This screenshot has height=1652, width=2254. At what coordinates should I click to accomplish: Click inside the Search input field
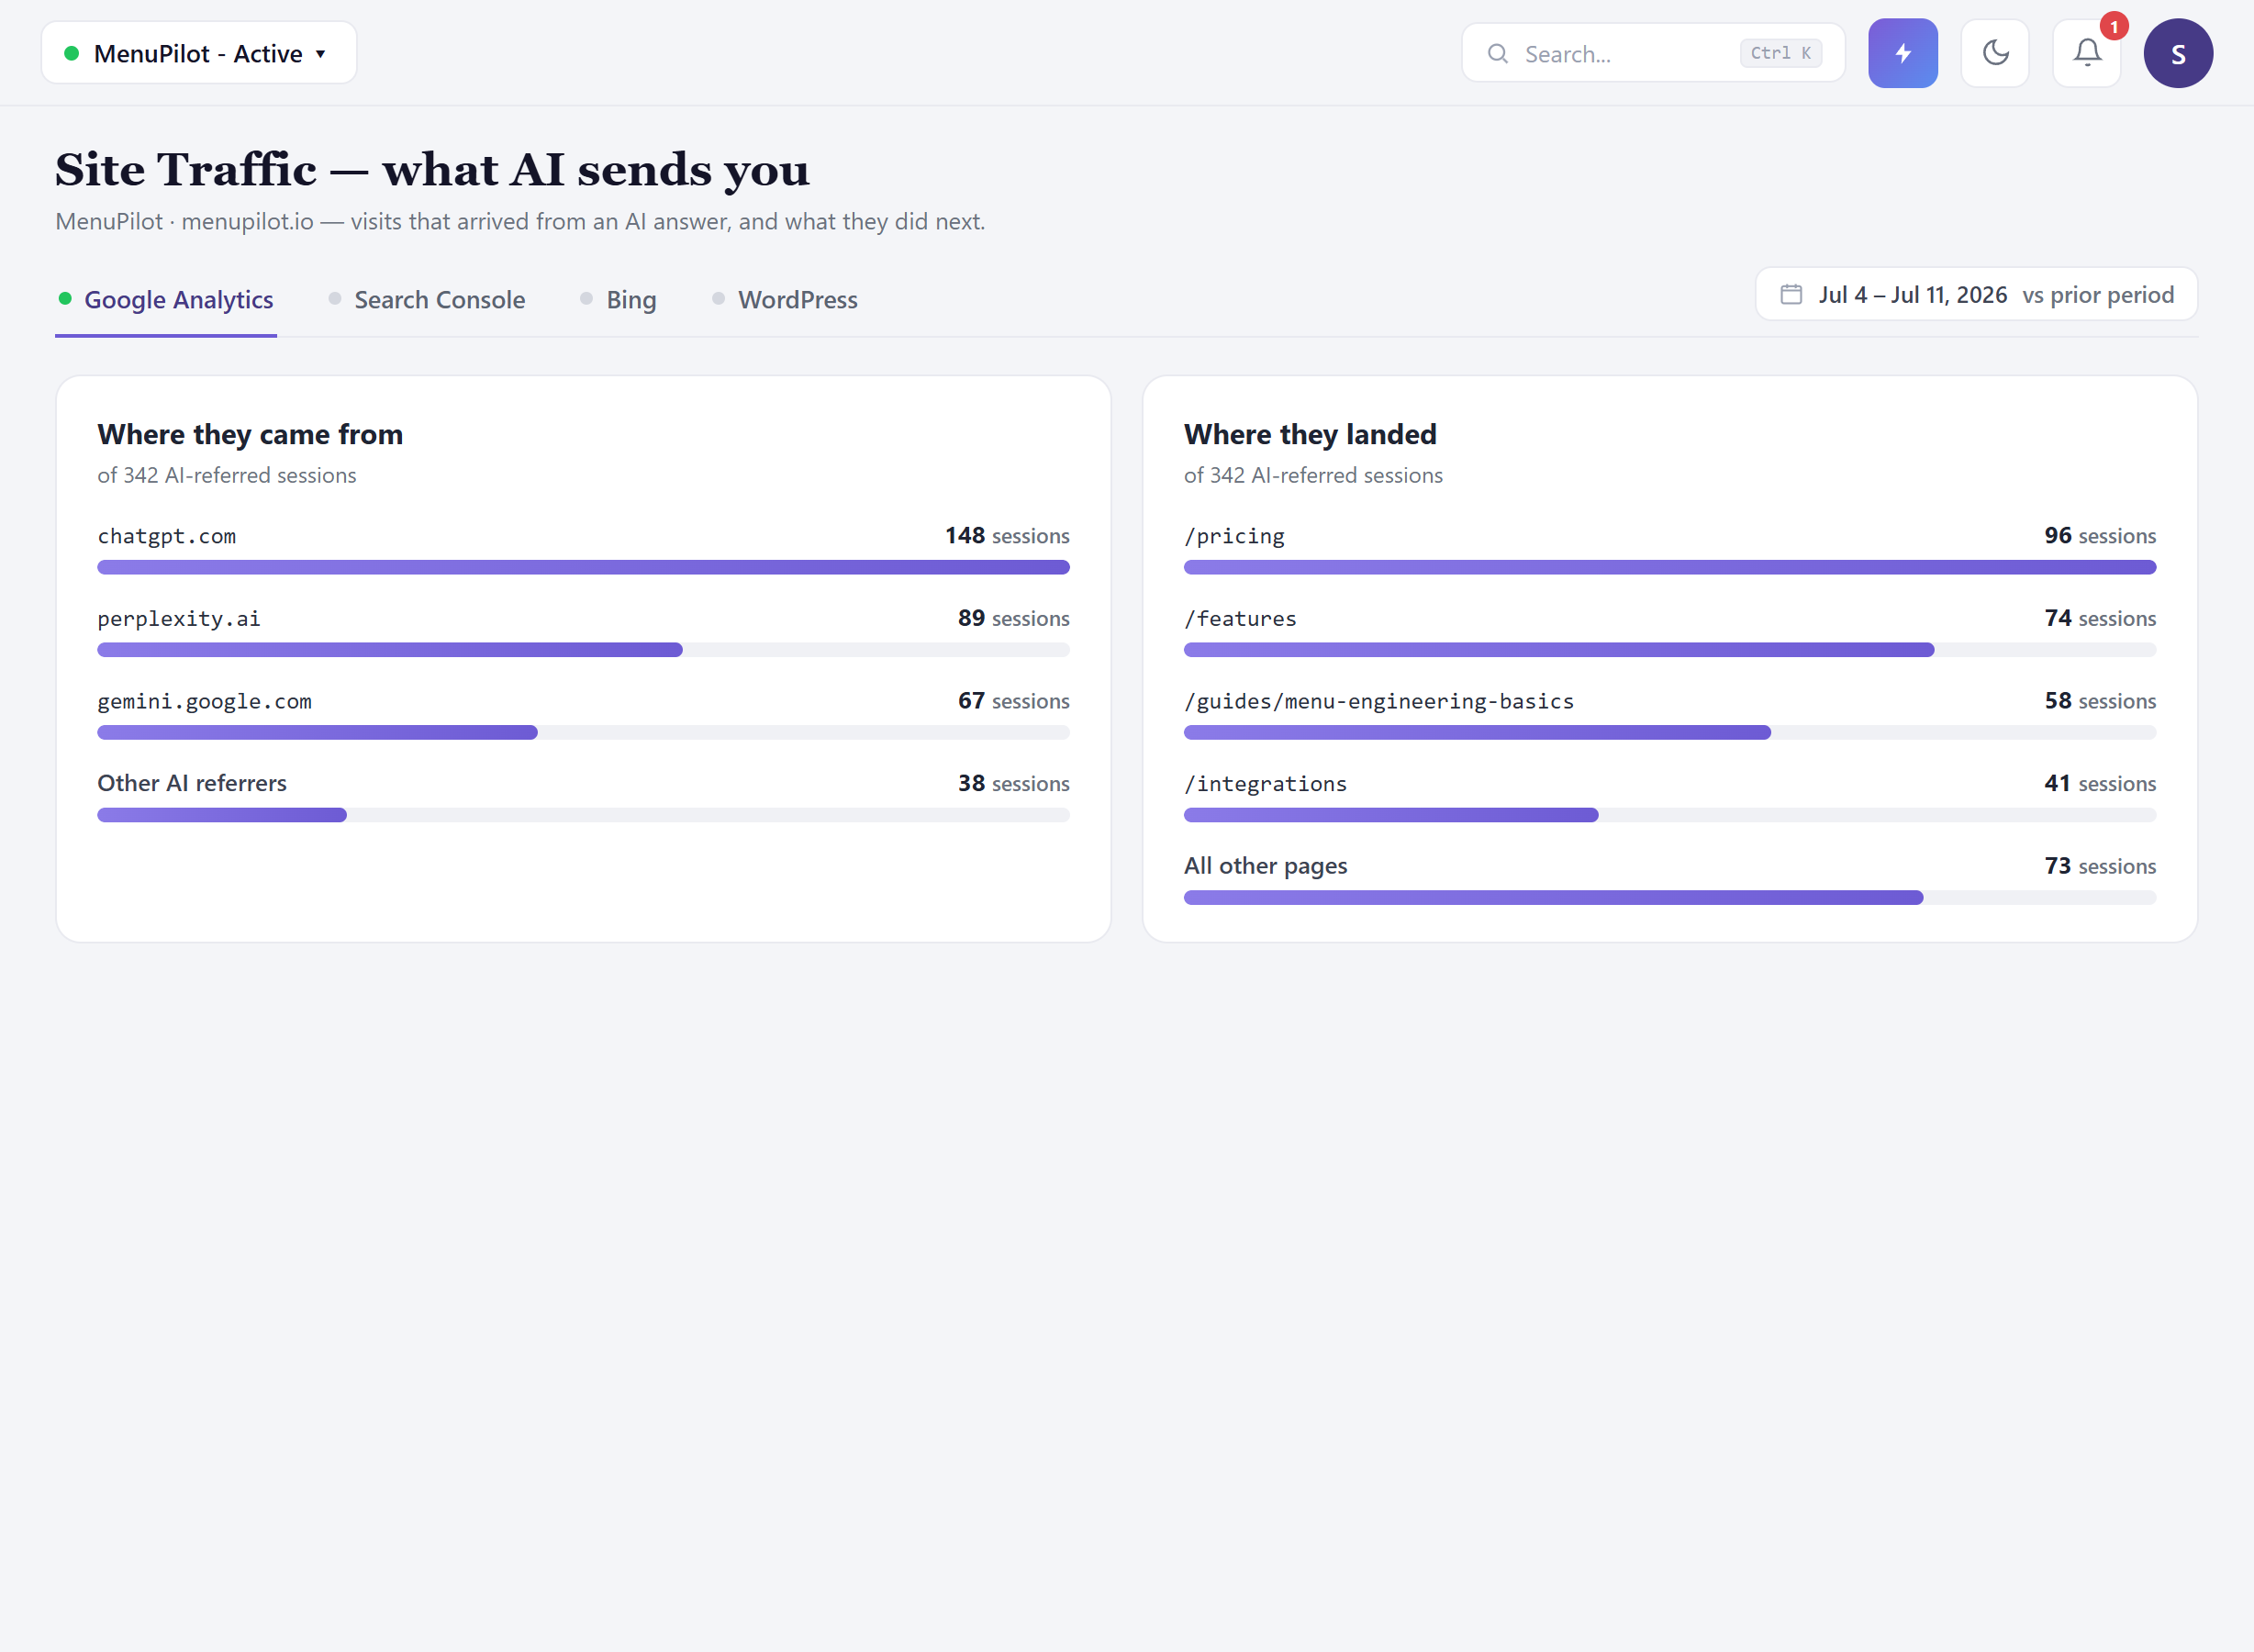click(x=1652, y=54)
